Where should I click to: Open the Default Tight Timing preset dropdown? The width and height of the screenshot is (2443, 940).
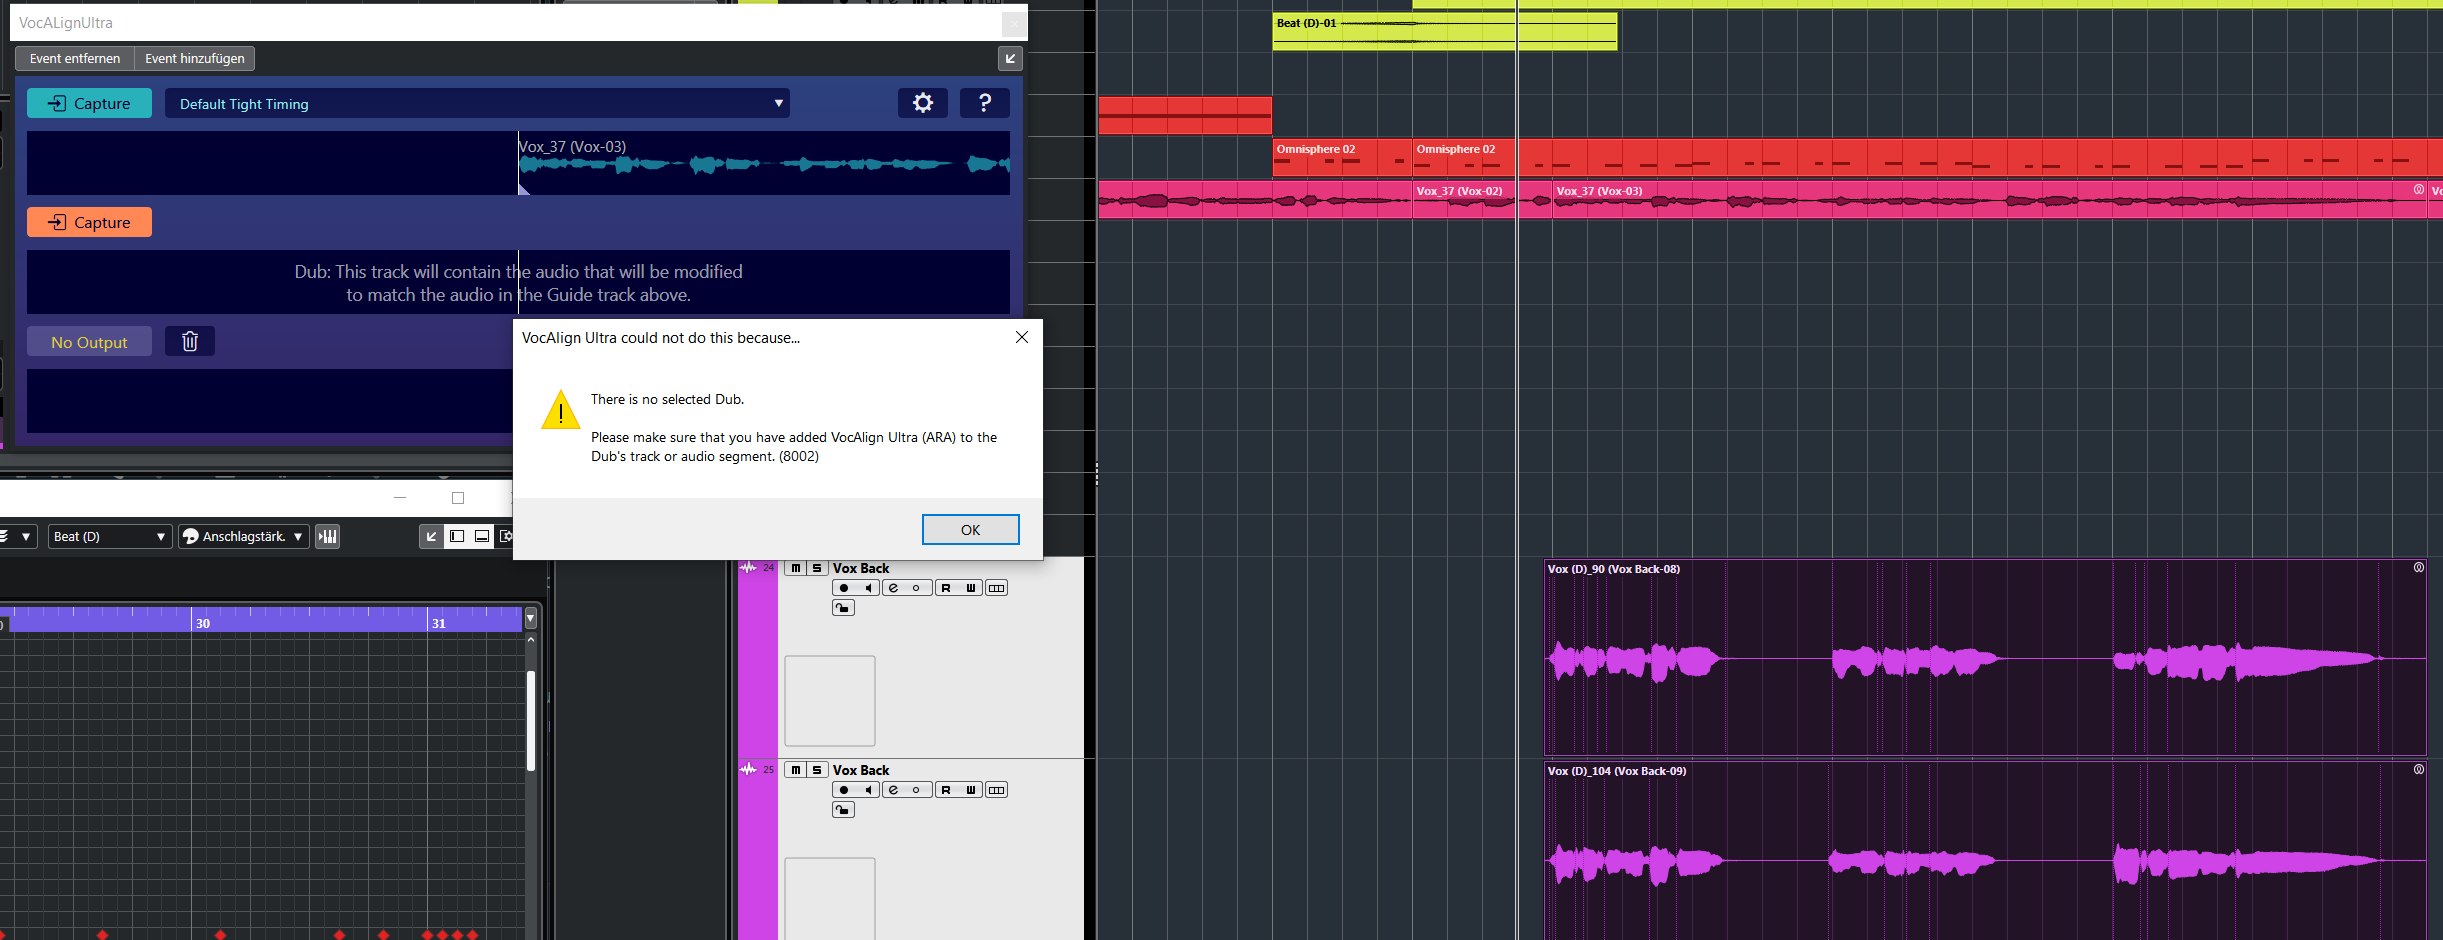[477, 104]
